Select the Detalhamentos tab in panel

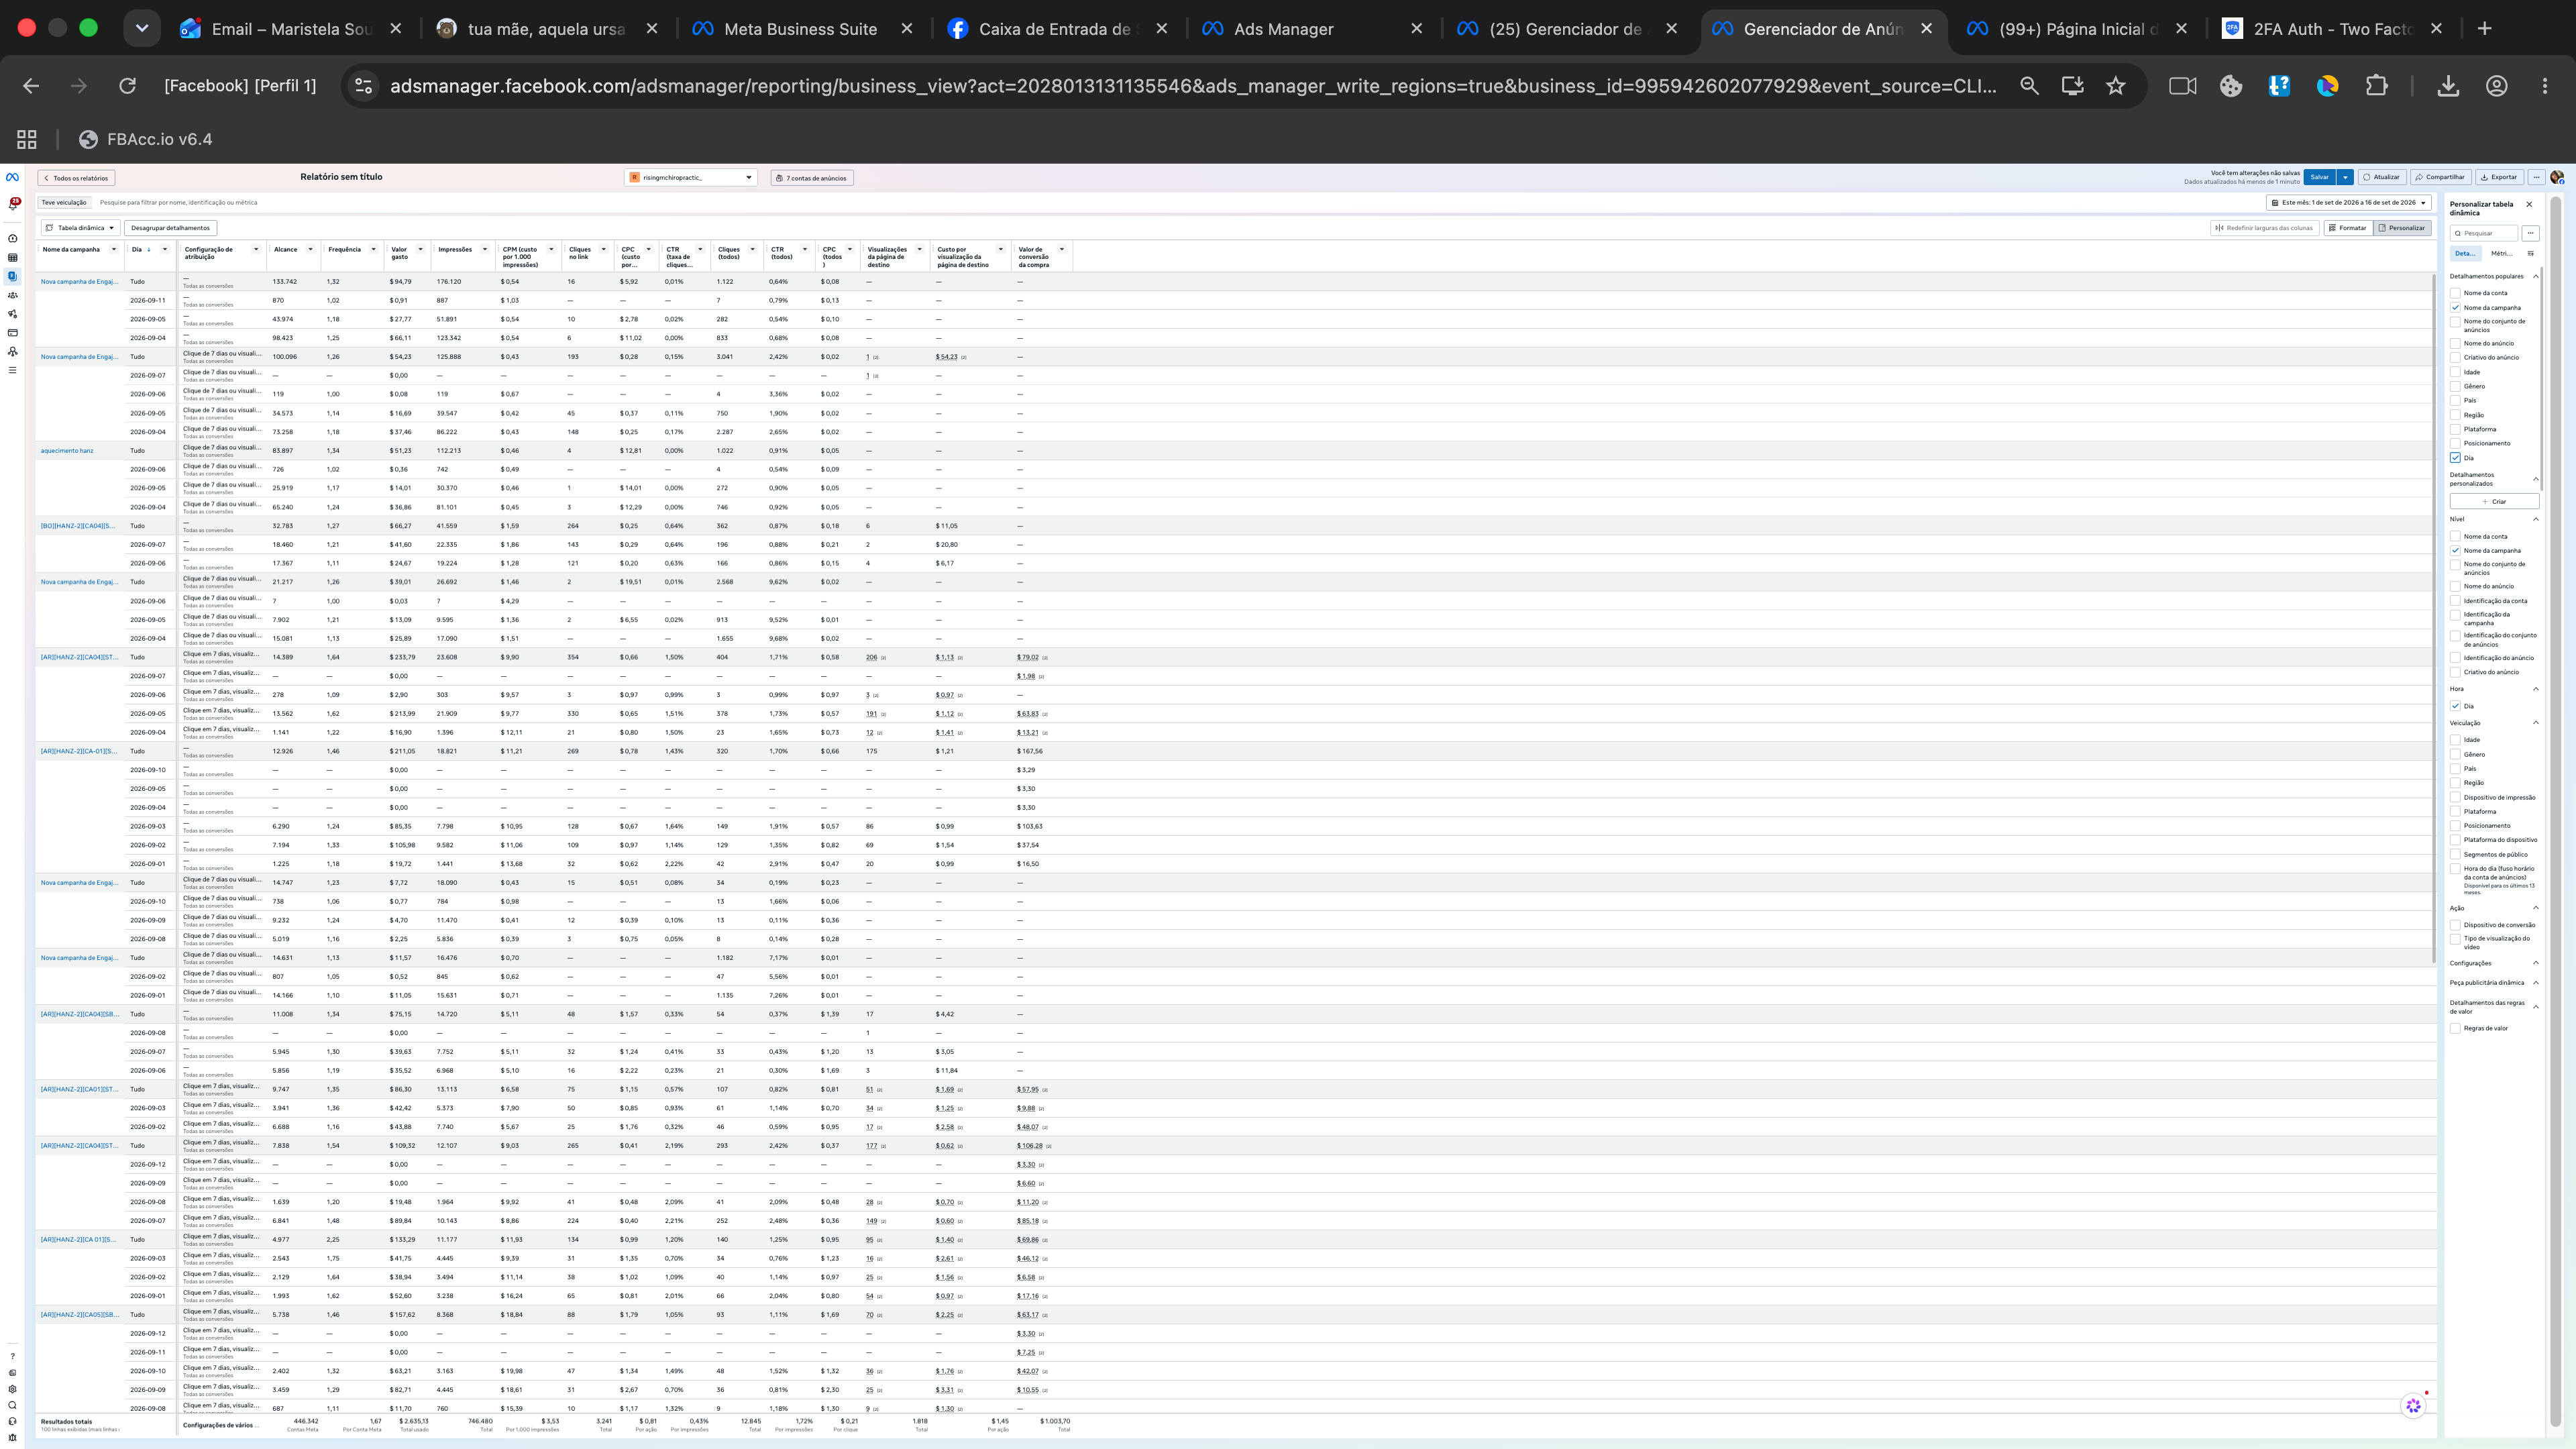(x=2465, y=254)
